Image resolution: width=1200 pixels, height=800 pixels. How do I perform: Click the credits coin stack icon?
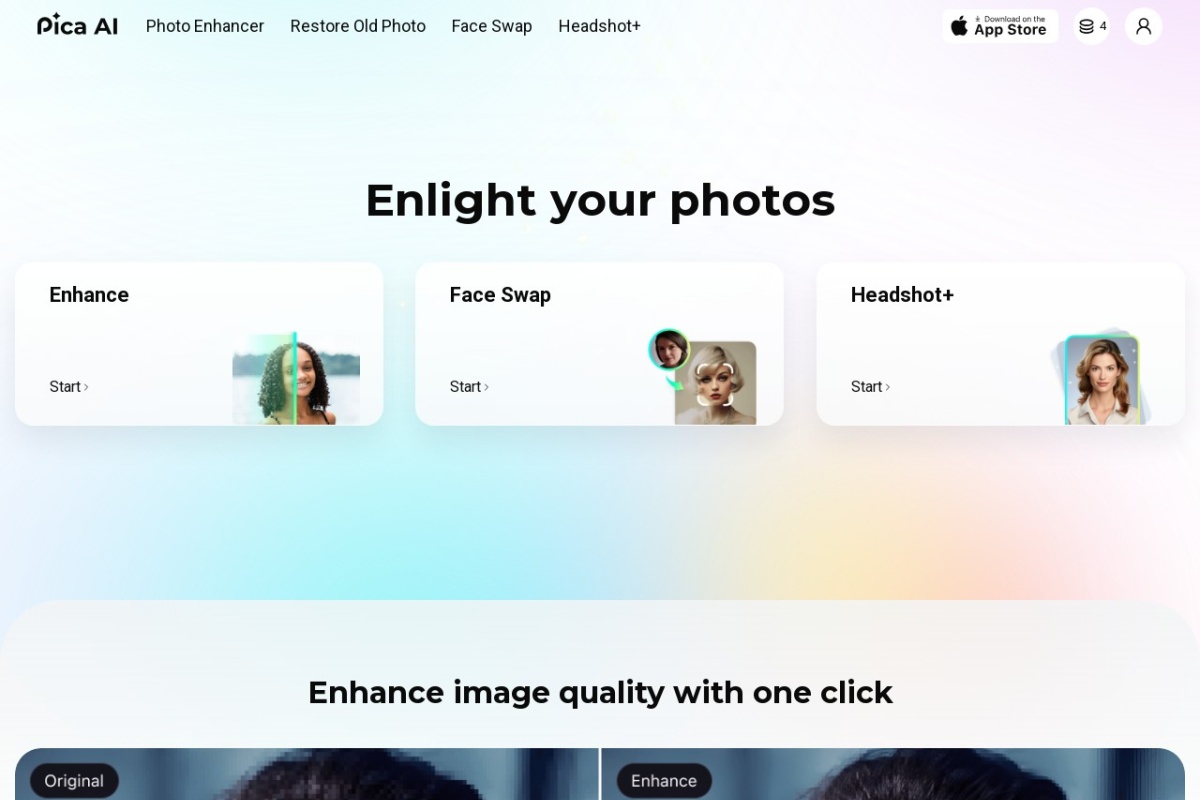pyautogui.click(x=1086, y=26)
